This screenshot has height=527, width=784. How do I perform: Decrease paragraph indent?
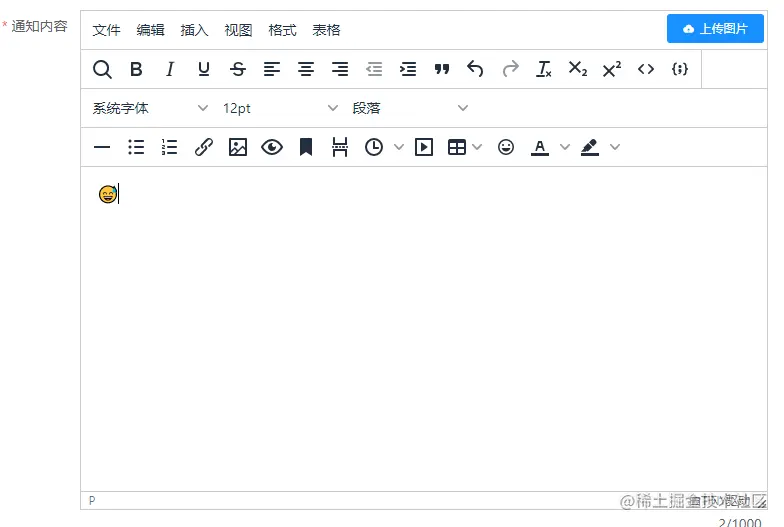[374, 69]
